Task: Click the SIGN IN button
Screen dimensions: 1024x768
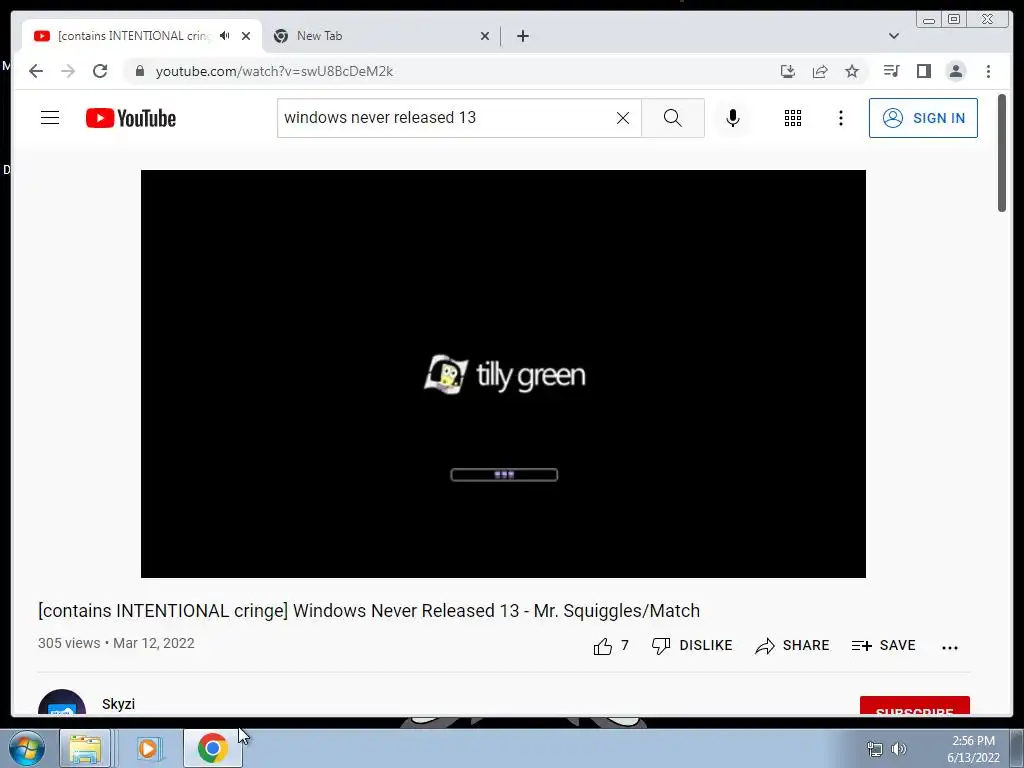Action: pyautogui.click(x=923, y=118)
